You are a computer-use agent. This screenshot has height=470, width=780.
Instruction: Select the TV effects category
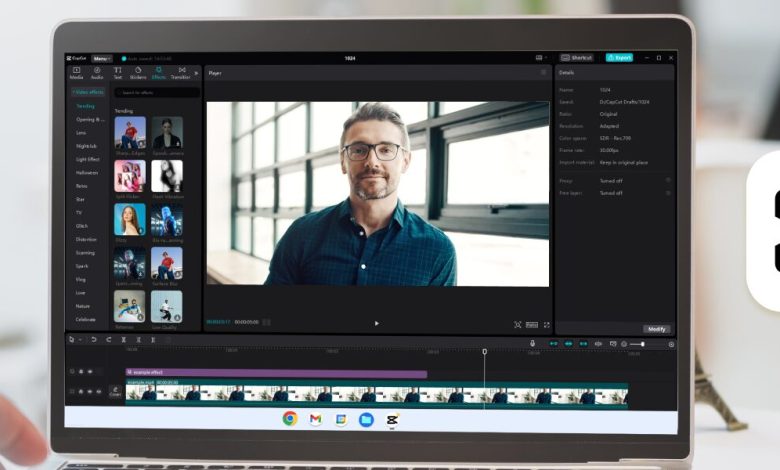coord(79,212)
